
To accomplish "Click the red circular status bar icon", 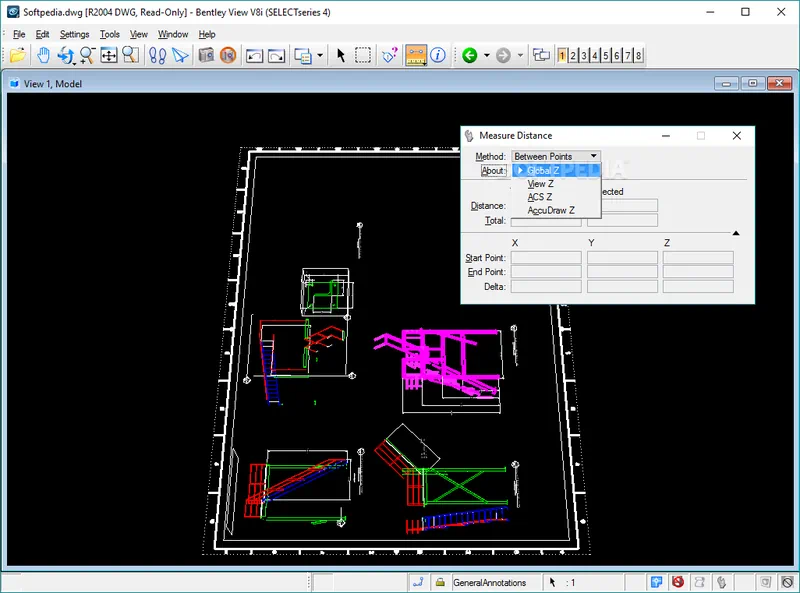I will [678, 582].
